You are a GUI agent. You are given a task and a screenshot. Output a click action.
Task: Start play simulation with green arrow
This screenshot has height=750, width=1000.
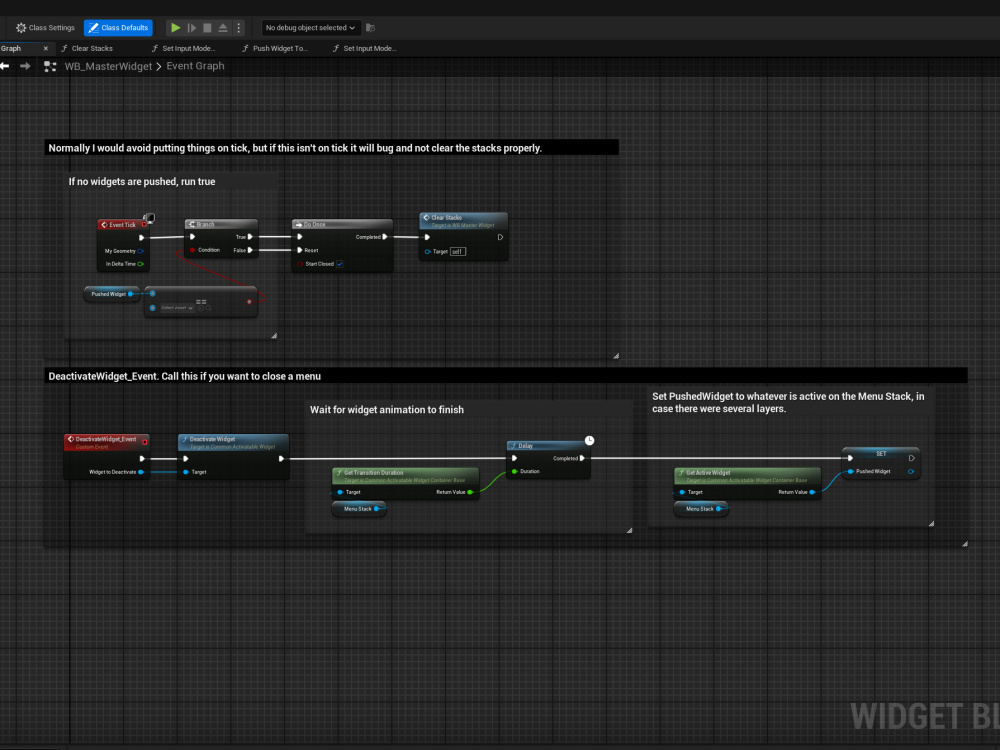point(175,27)
